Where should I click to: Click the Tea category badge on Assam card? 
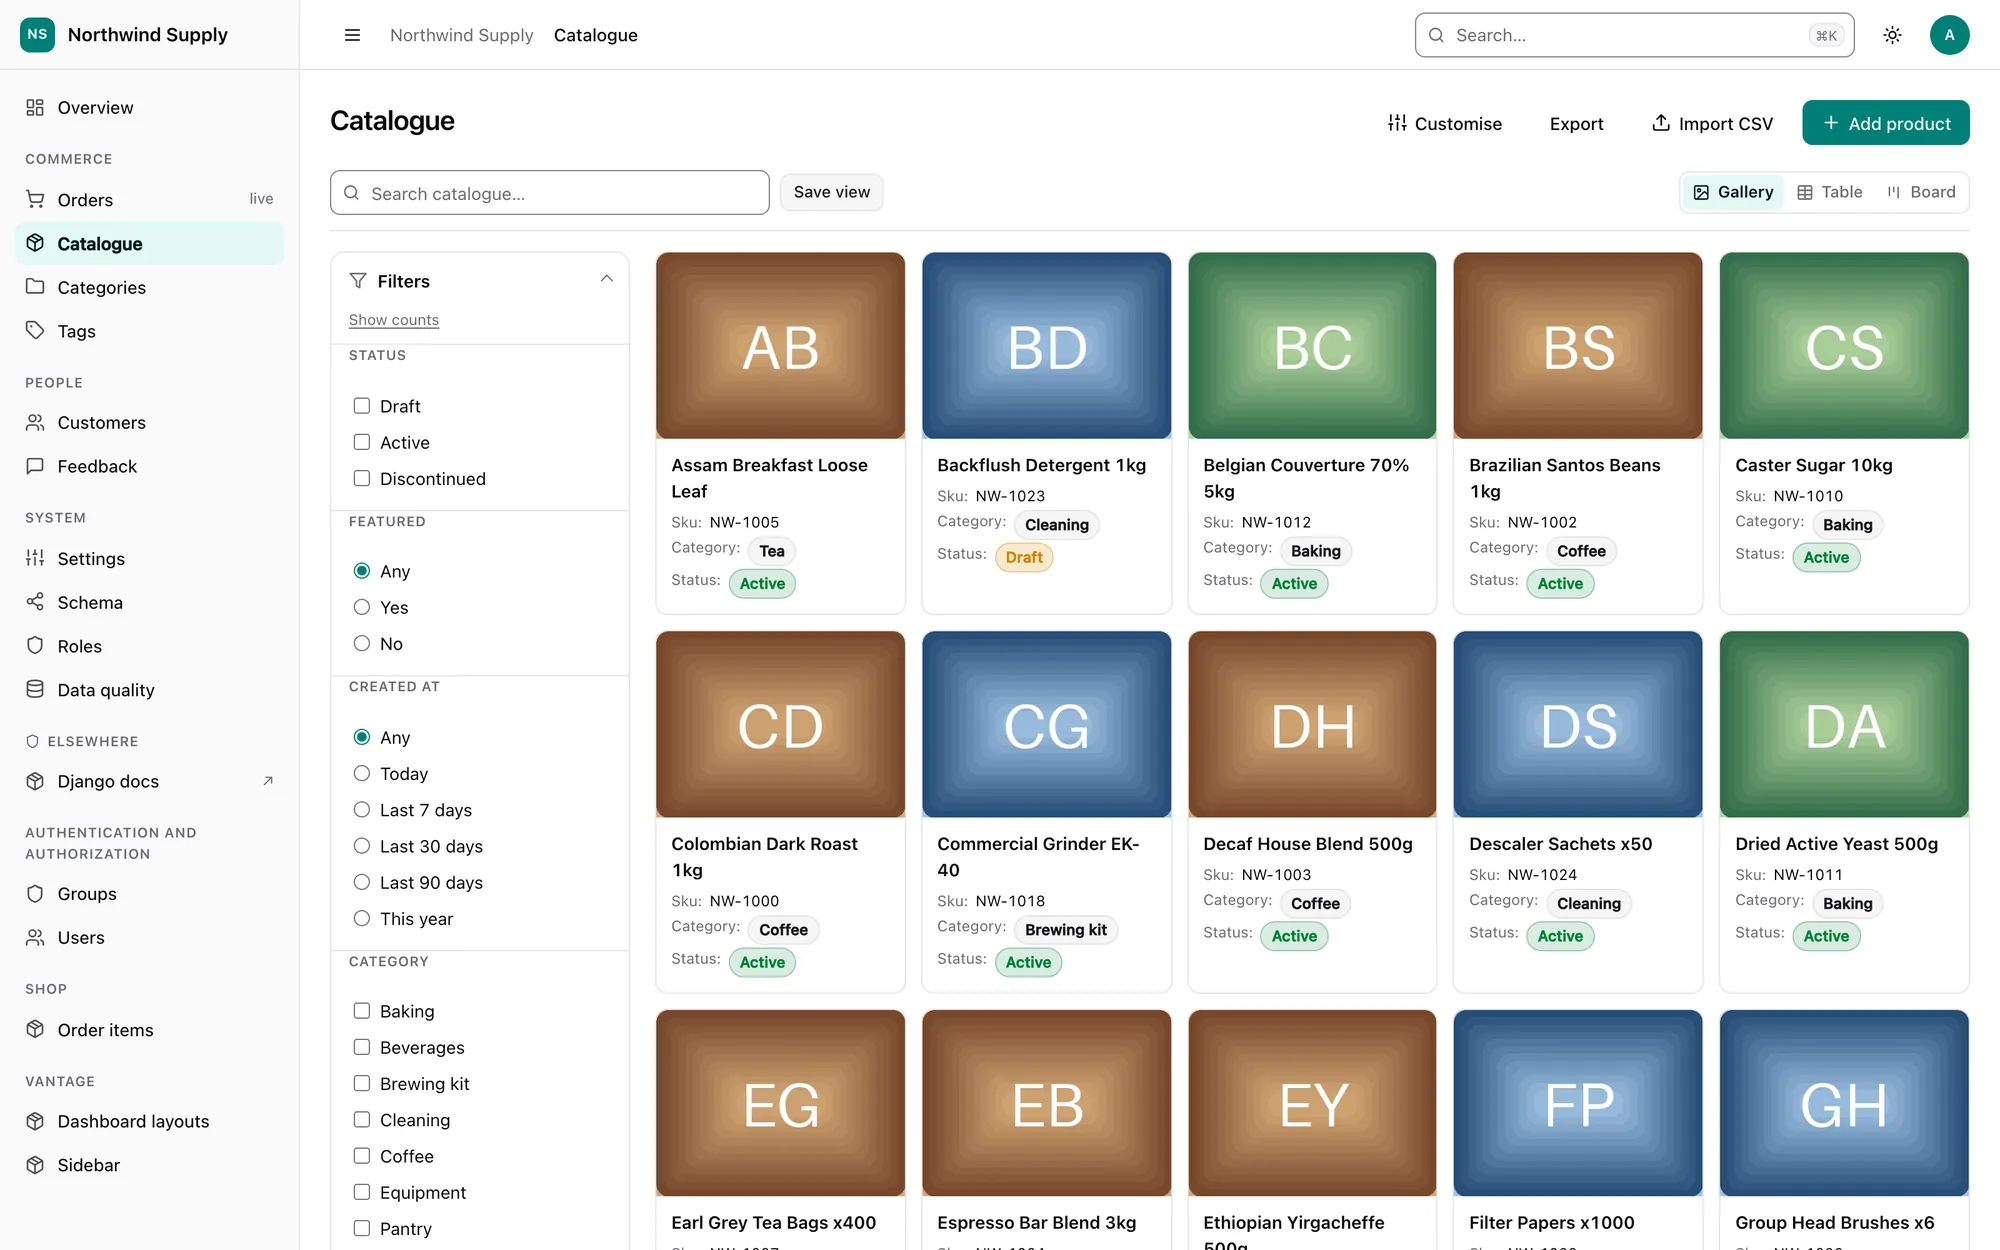point(772,551)
